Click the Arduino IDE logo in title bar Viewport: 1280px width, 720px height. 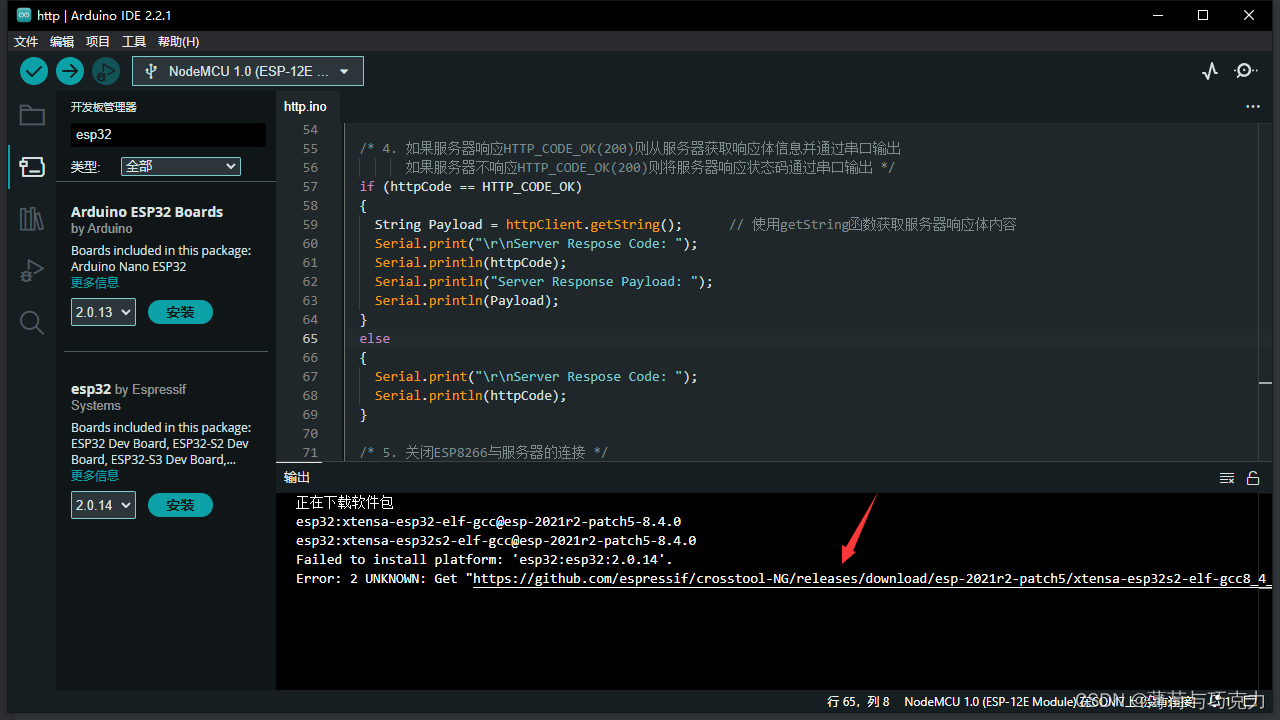[x=24, y=15]
